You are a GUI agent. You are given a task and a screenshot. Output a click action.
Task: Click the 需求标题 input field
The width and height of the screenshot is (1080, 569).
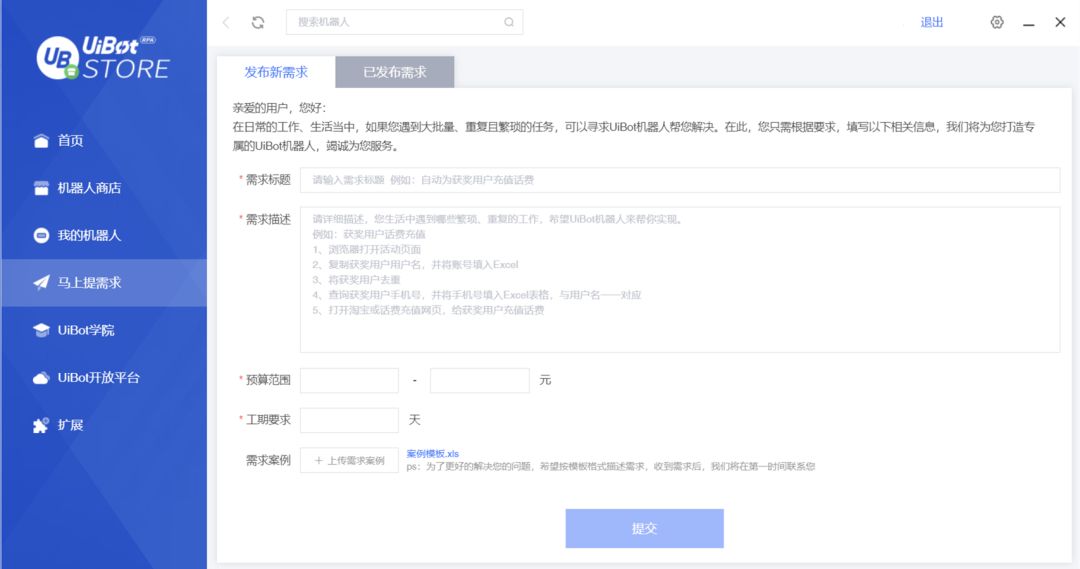[680, 180]
